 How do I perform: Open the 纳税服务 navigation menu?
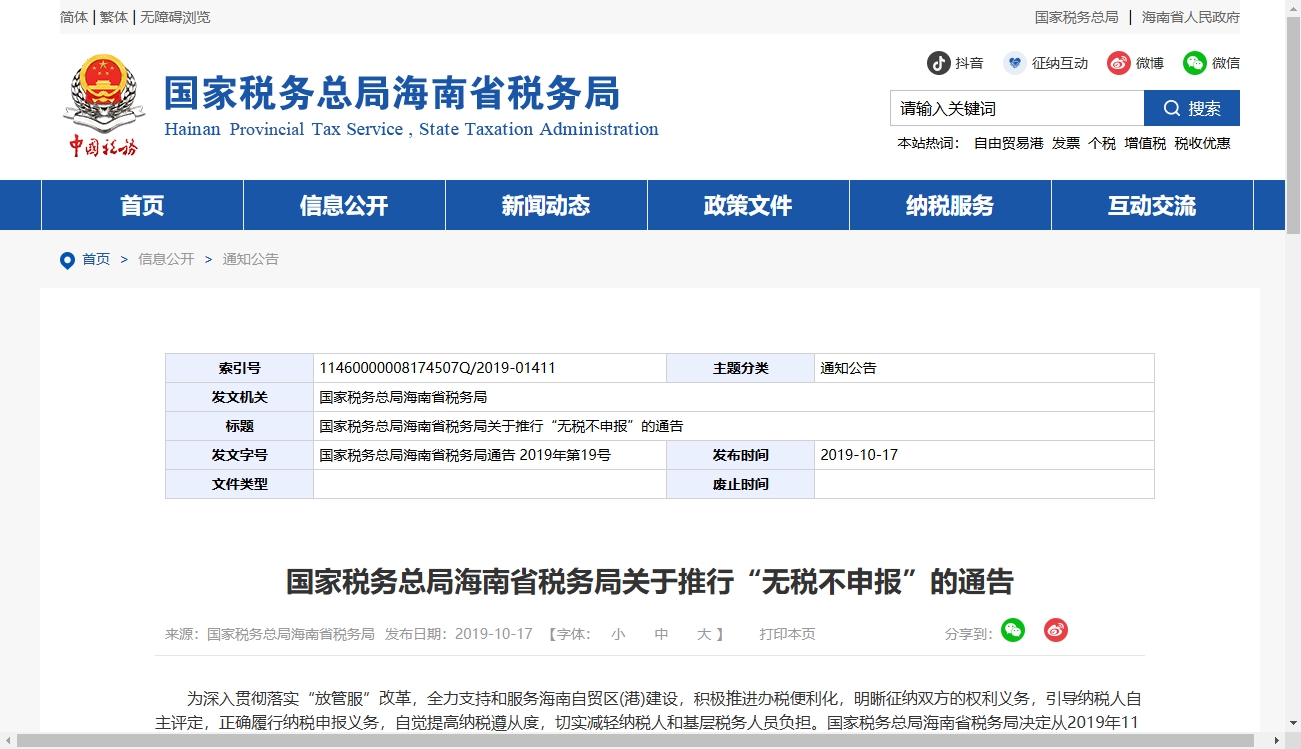pos(950,206)
